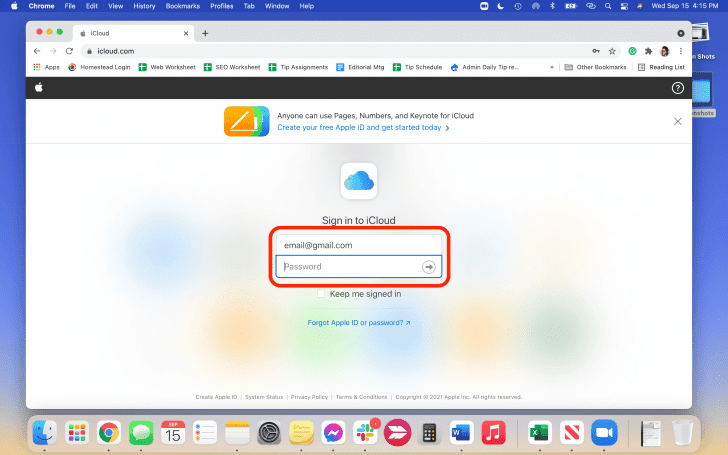The image size is (728, 455).
Task: Open Slack from the dock
Action: 365,432
